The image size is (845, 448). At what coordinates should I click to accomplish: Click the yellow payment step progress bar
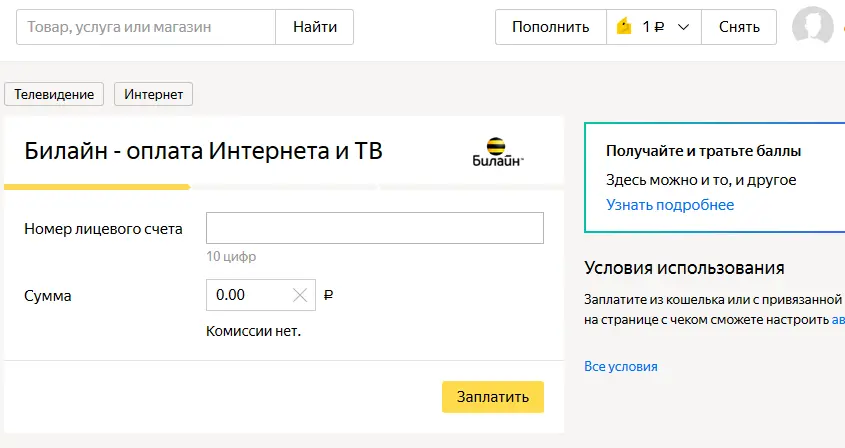pyautogui.click(x=98, y=187)
